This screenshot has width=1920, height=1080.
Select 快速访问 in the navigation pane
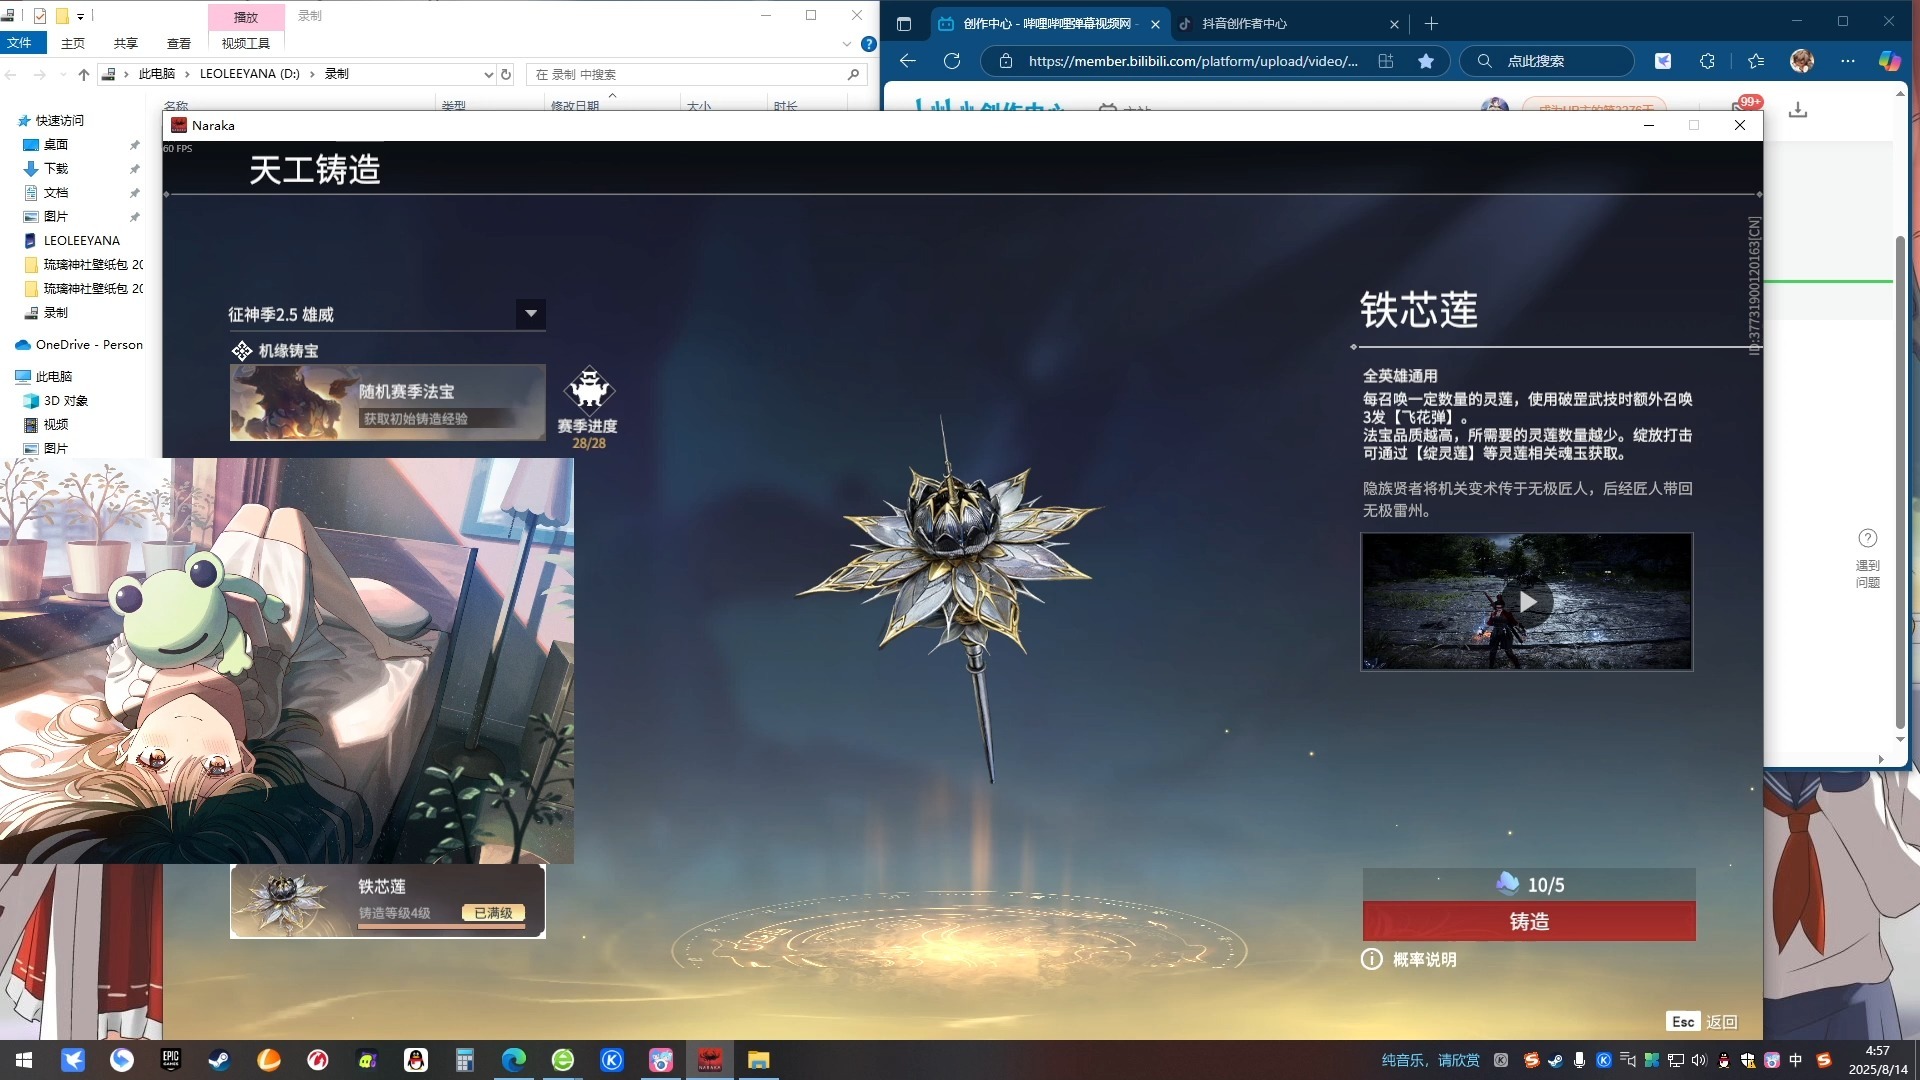pos(60,120)
